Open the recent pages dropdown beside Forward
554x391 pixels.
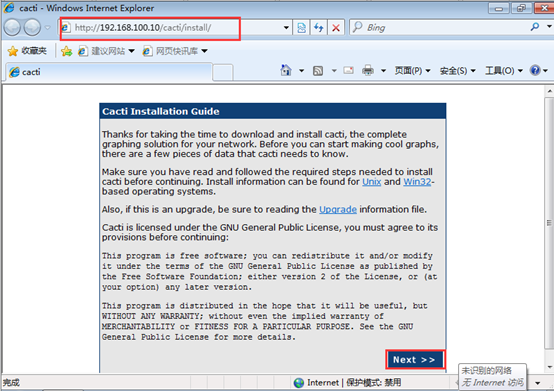click(48, 28)
